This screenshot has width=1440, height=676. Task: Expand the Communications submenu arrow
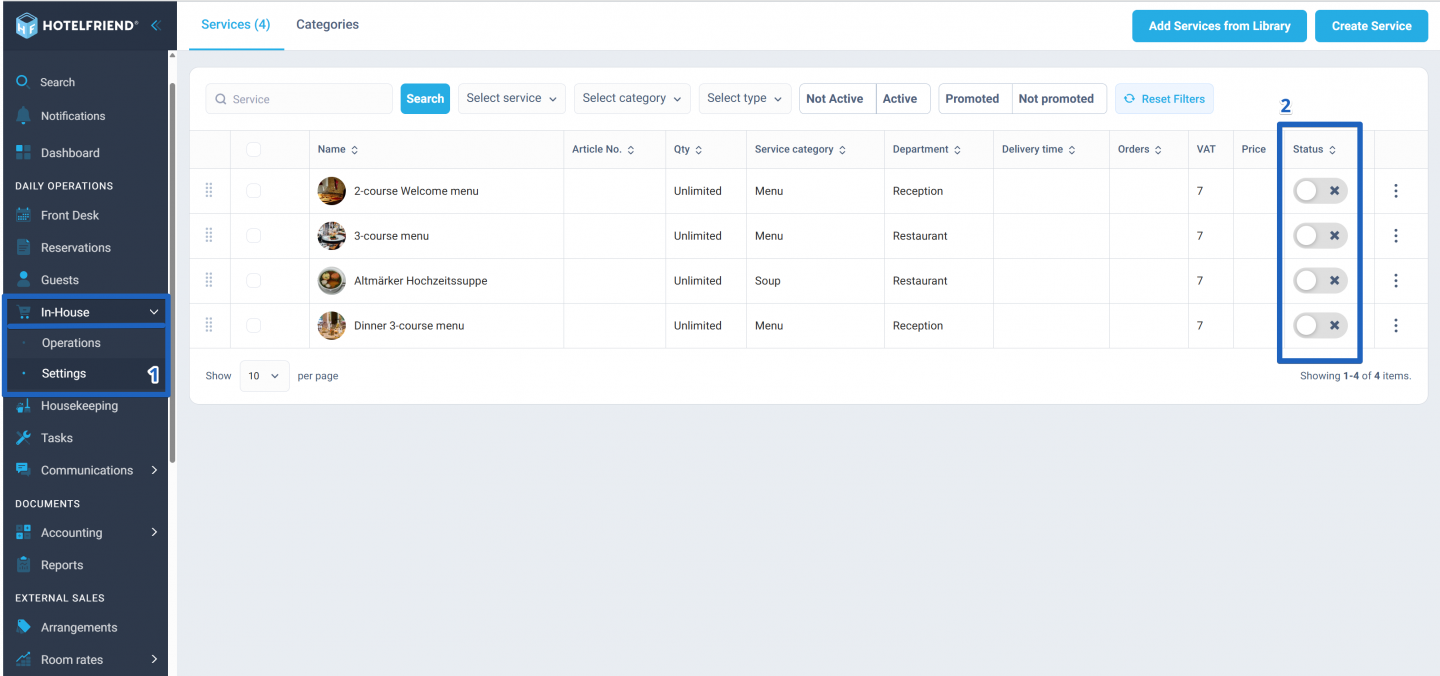(x=154, y=470)
